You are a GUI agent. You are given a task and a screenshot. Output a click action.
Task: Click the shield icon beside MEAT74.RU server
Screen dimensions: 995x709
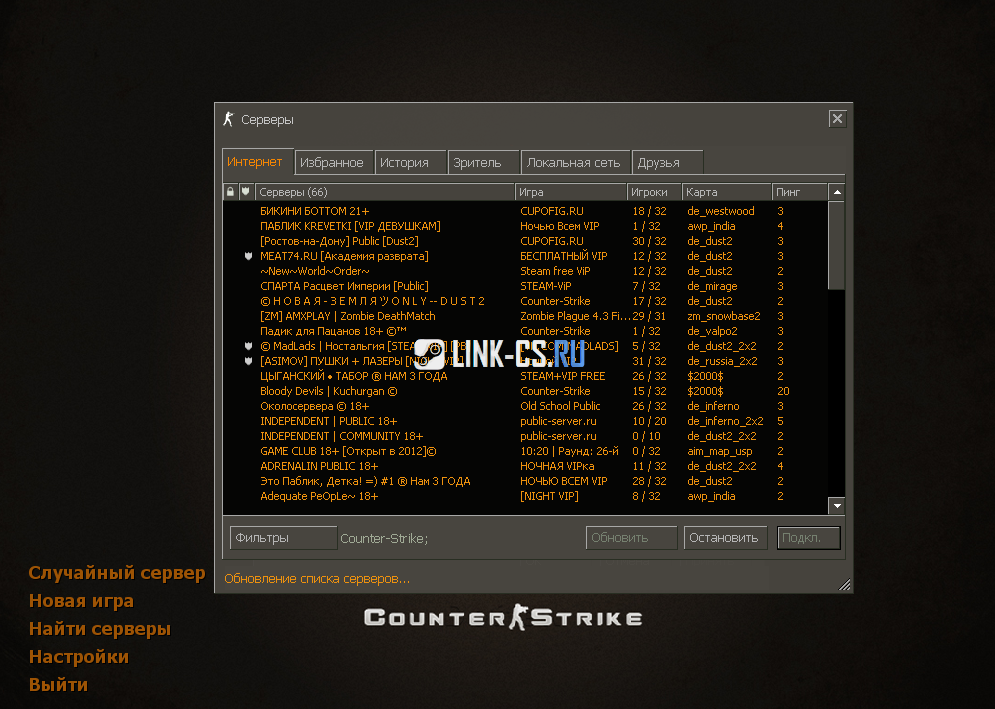(246, 256)
